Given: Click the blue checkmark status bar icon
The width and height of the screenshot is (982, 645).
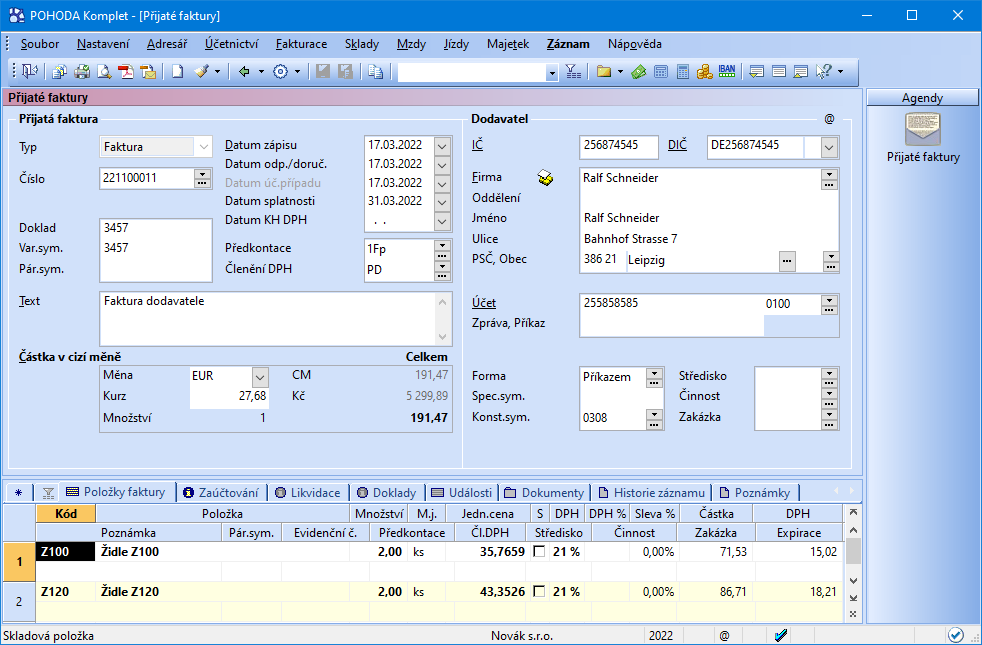Looking at the screenshot, I should click(x=781, y=636).
